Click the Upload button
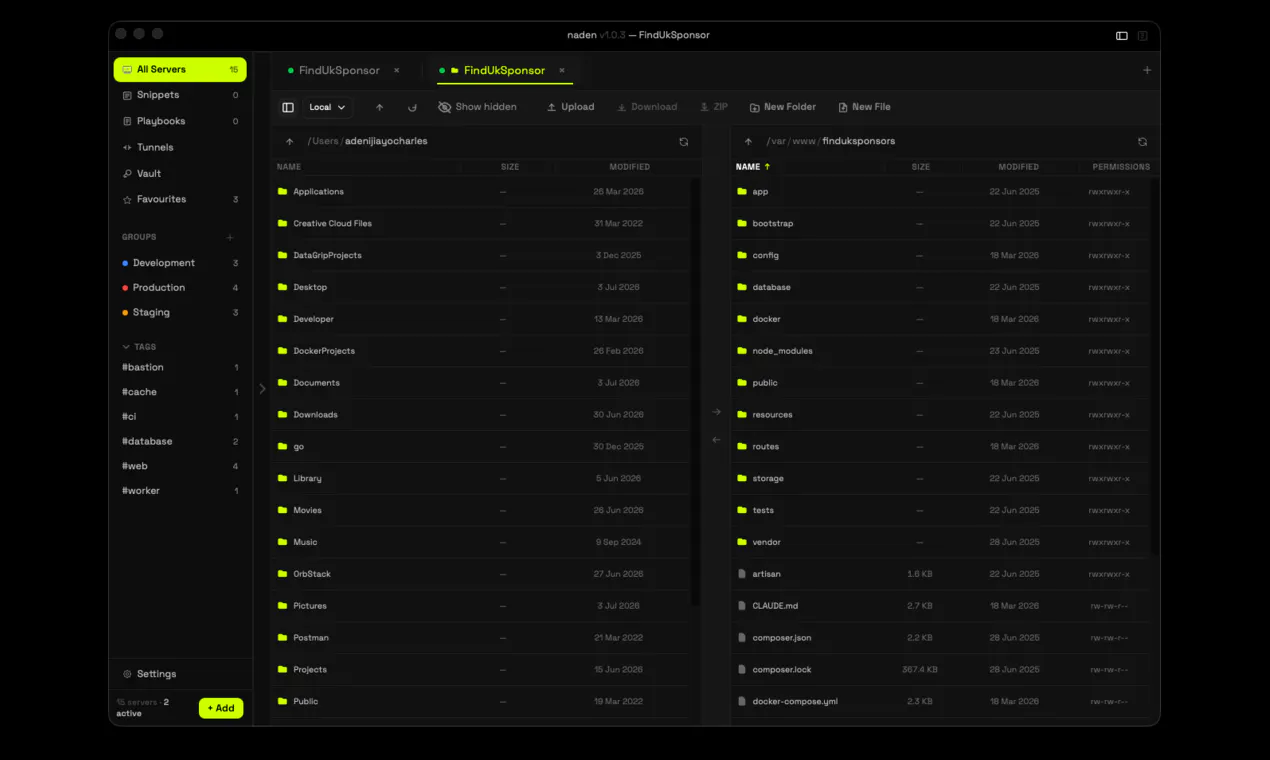 point(570,107)
